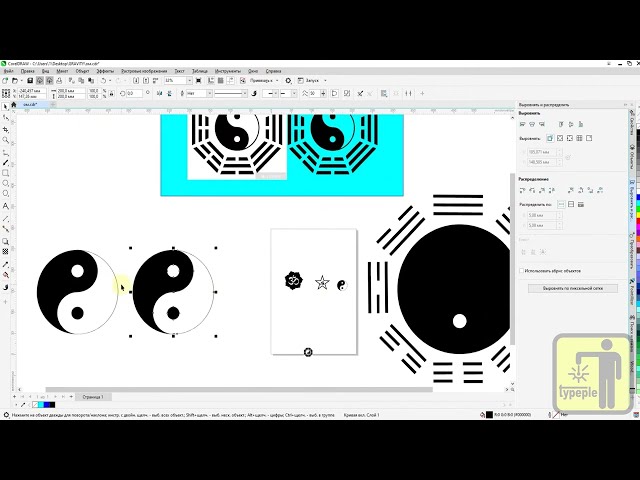
Task: Toggle the lock ratio padlock
Action: [111, 93]
